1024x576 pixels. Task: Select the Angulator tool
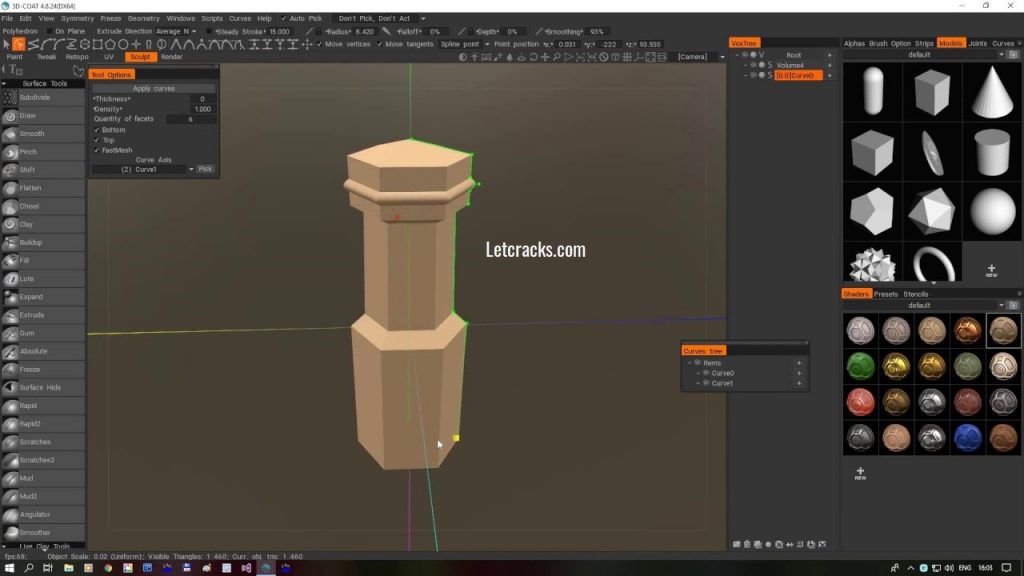tap(43, 515)
